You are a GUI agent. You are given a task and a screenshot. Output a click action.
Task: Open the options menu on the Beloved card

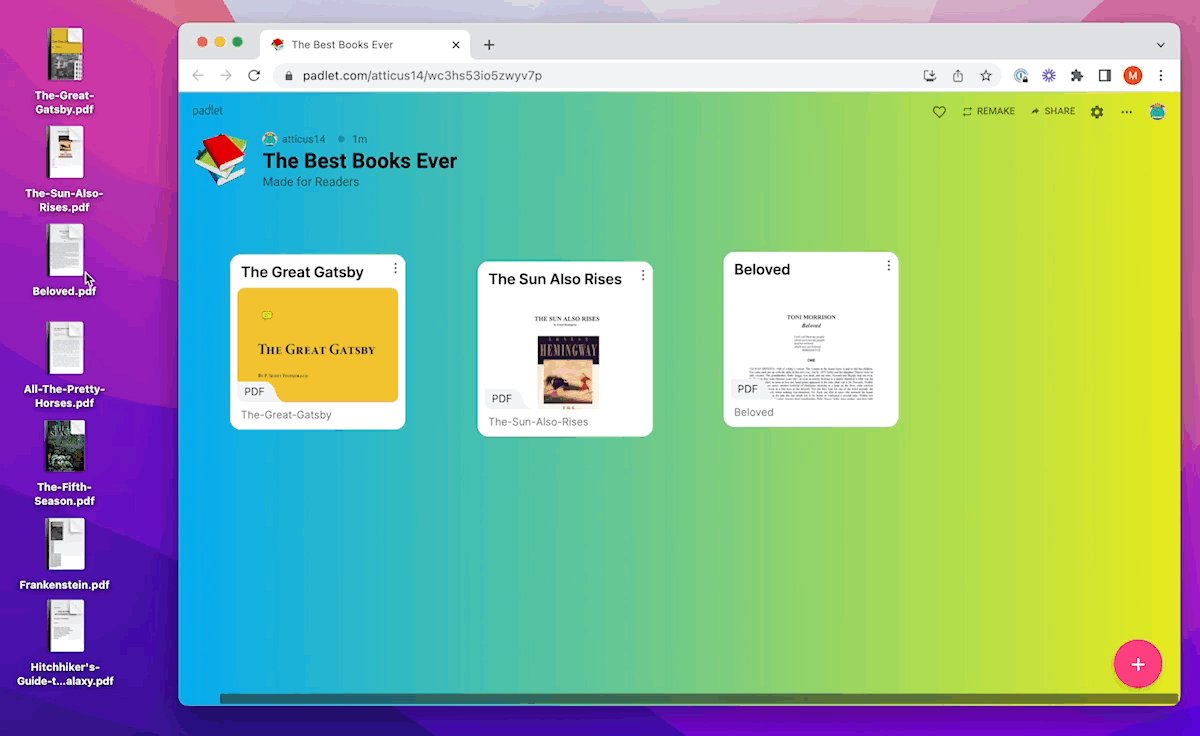coord(888,265)
